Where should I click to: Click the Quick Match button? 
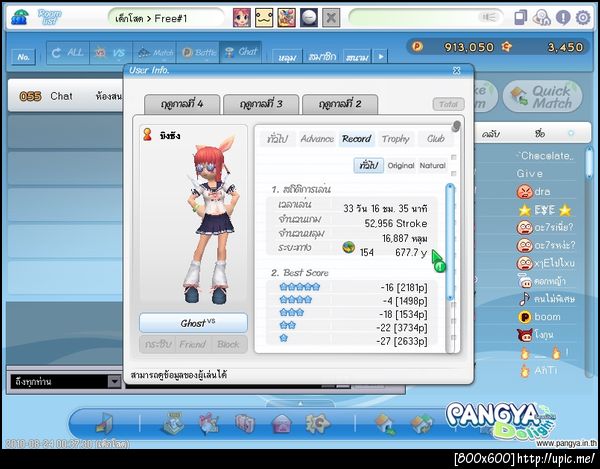click(x=543, y=96)
